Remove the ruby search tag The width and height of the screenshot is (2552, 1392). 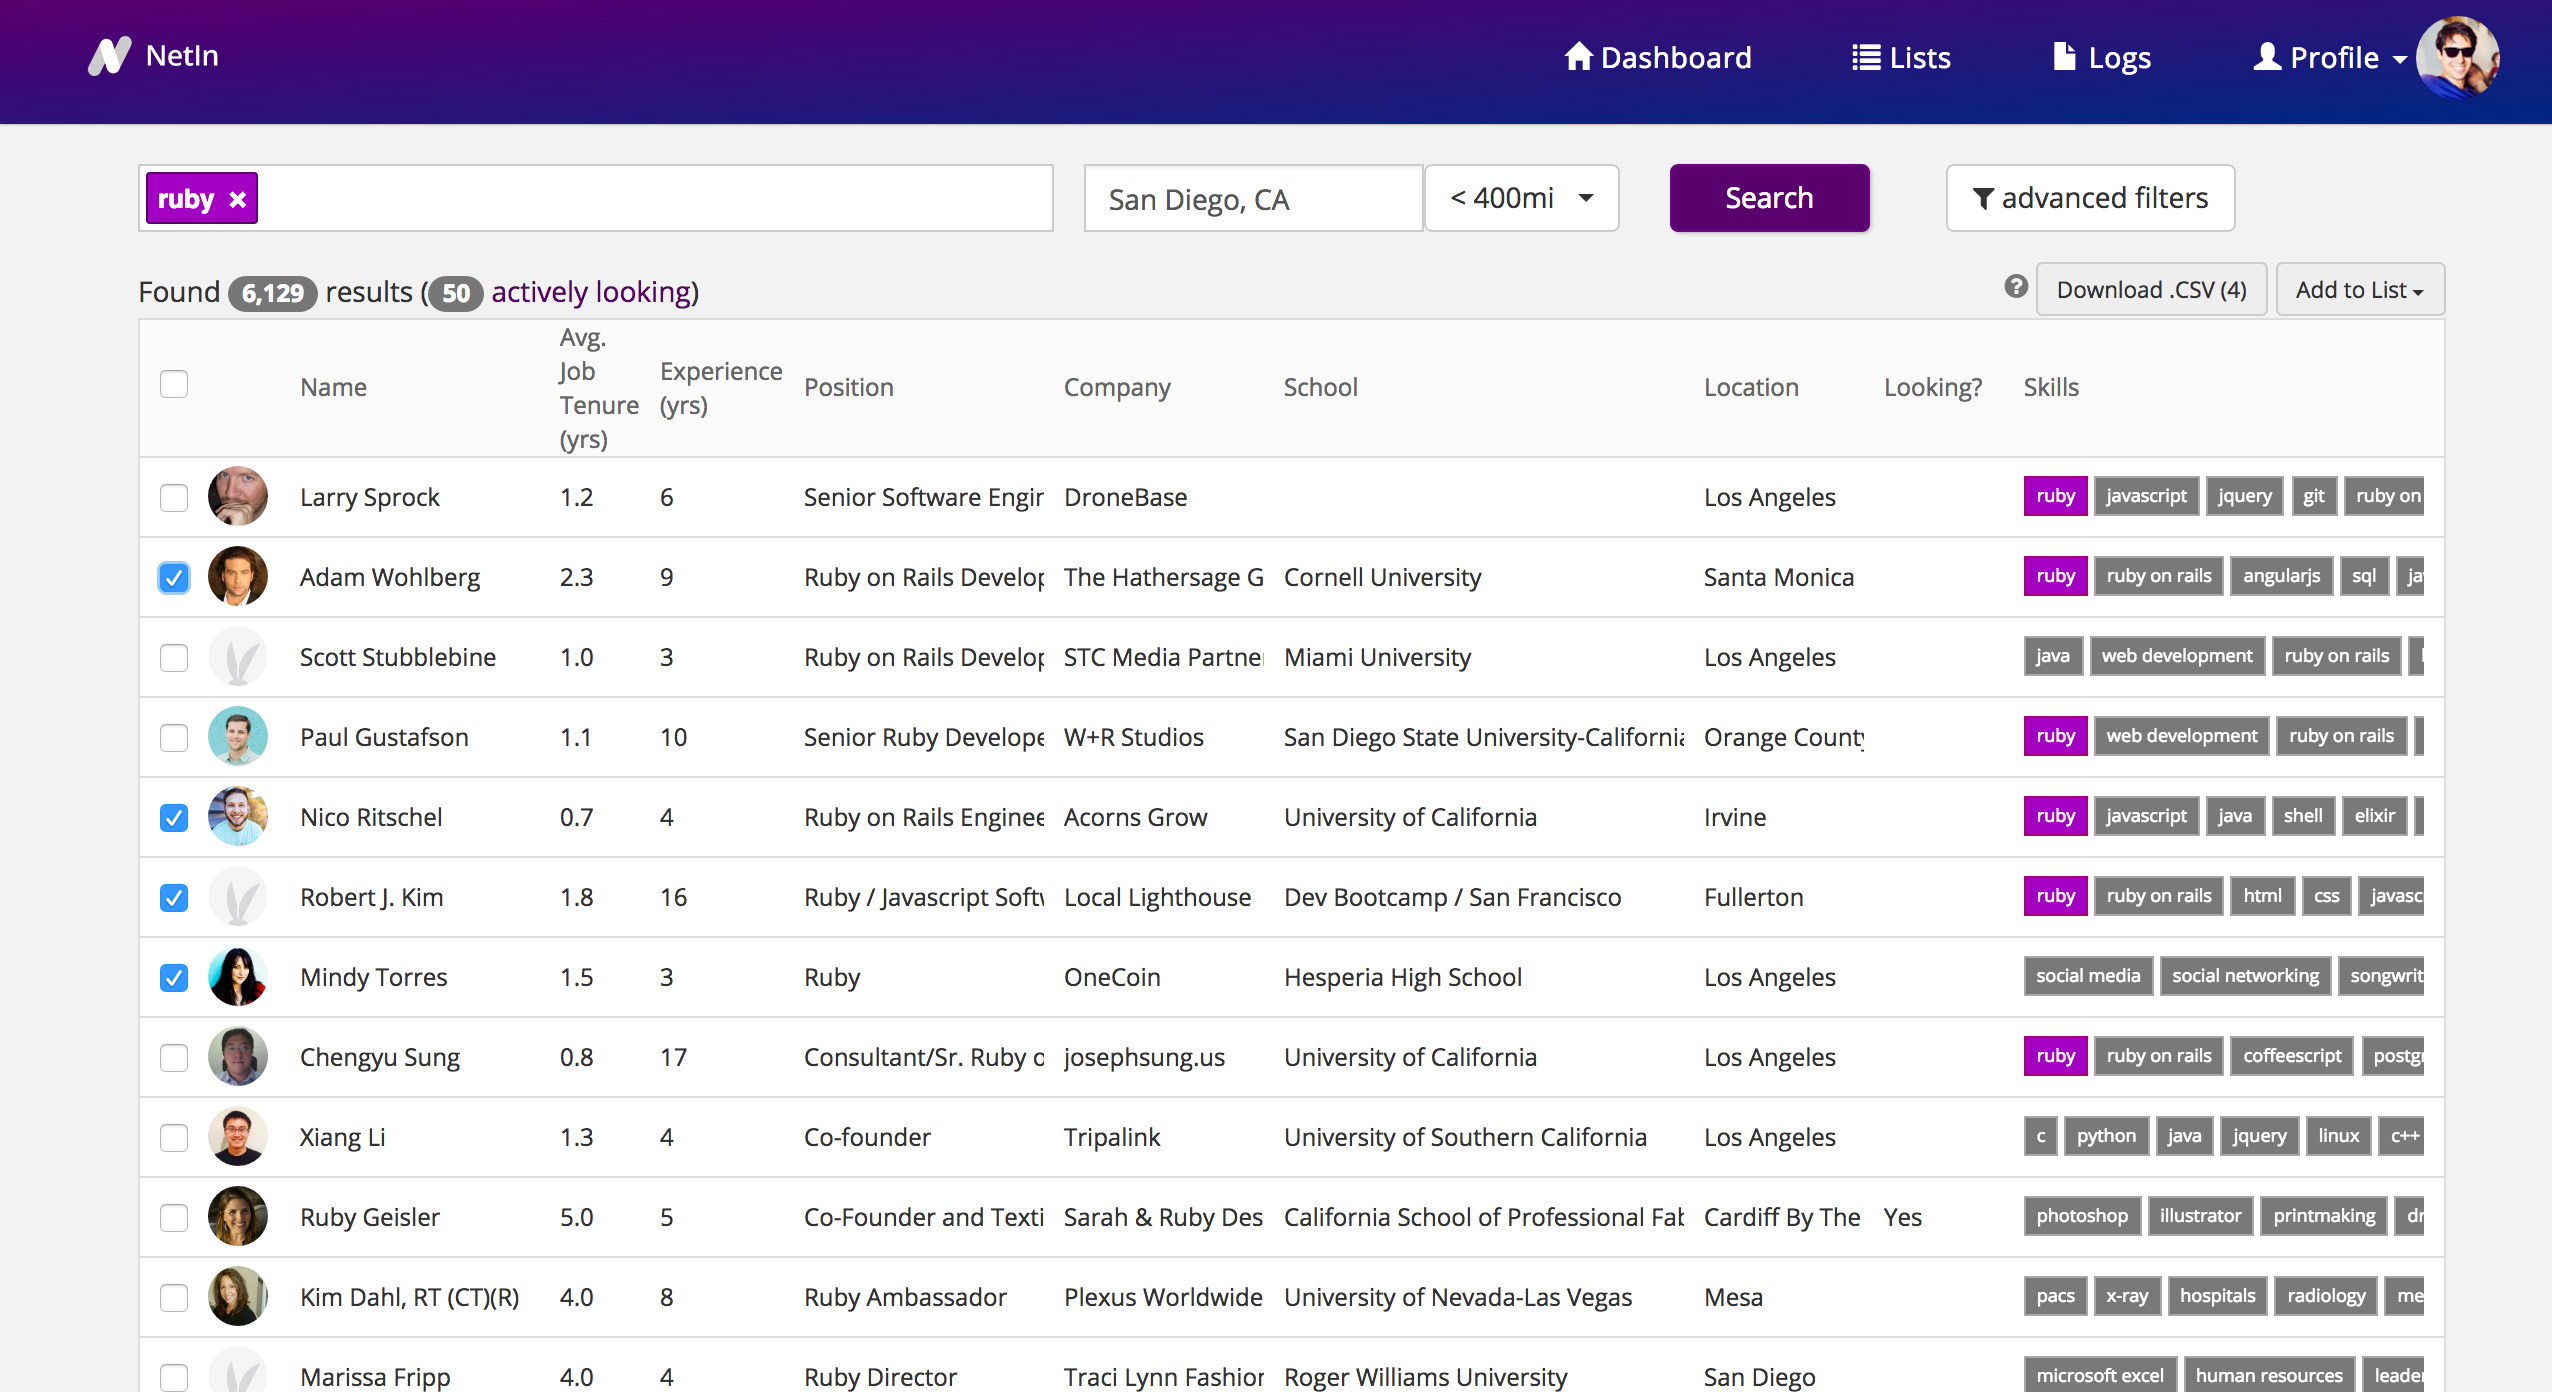click(238, 199)
